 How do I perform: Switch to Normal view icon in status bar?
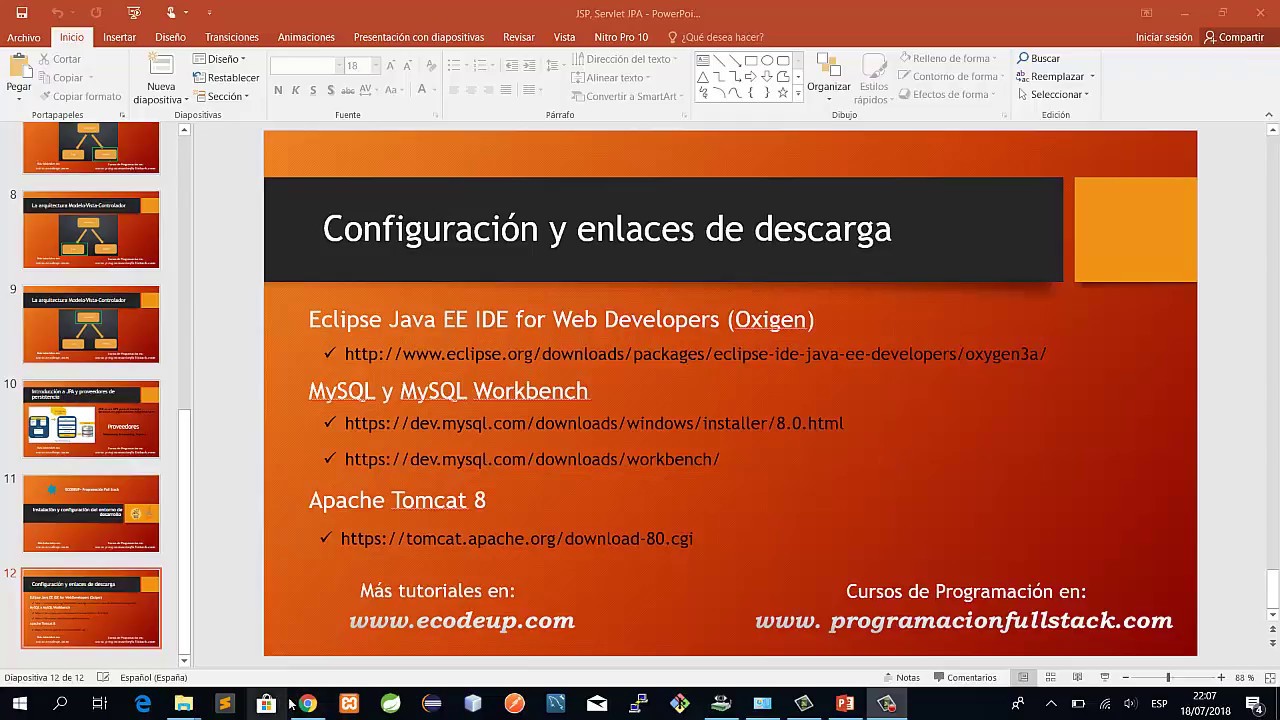click(x=1023, y=677)
